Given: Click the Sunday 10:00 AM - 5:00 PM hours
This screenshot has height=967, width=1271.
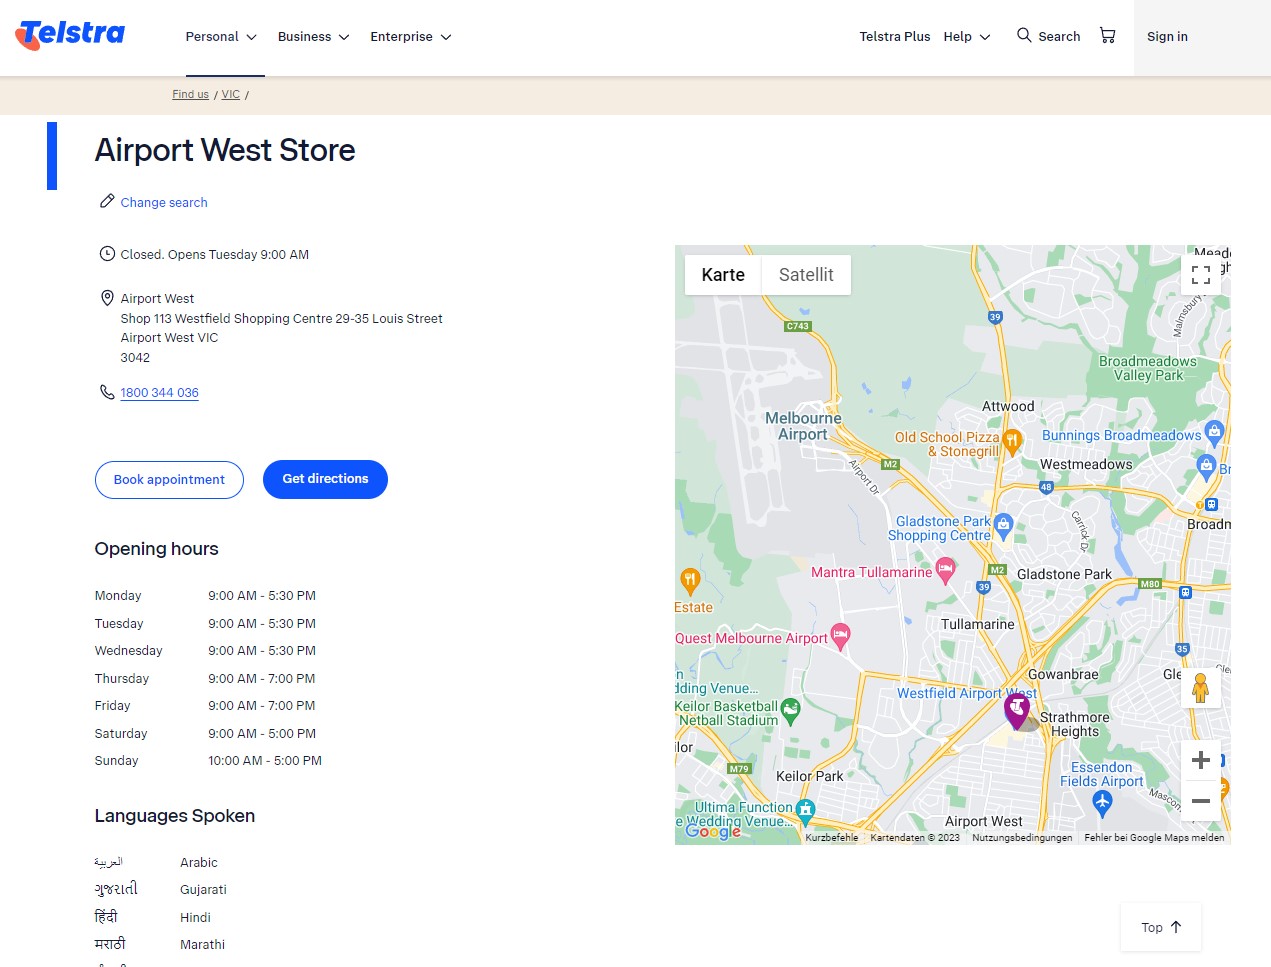Looking at the screenshot, I should [x=265, y=761].
